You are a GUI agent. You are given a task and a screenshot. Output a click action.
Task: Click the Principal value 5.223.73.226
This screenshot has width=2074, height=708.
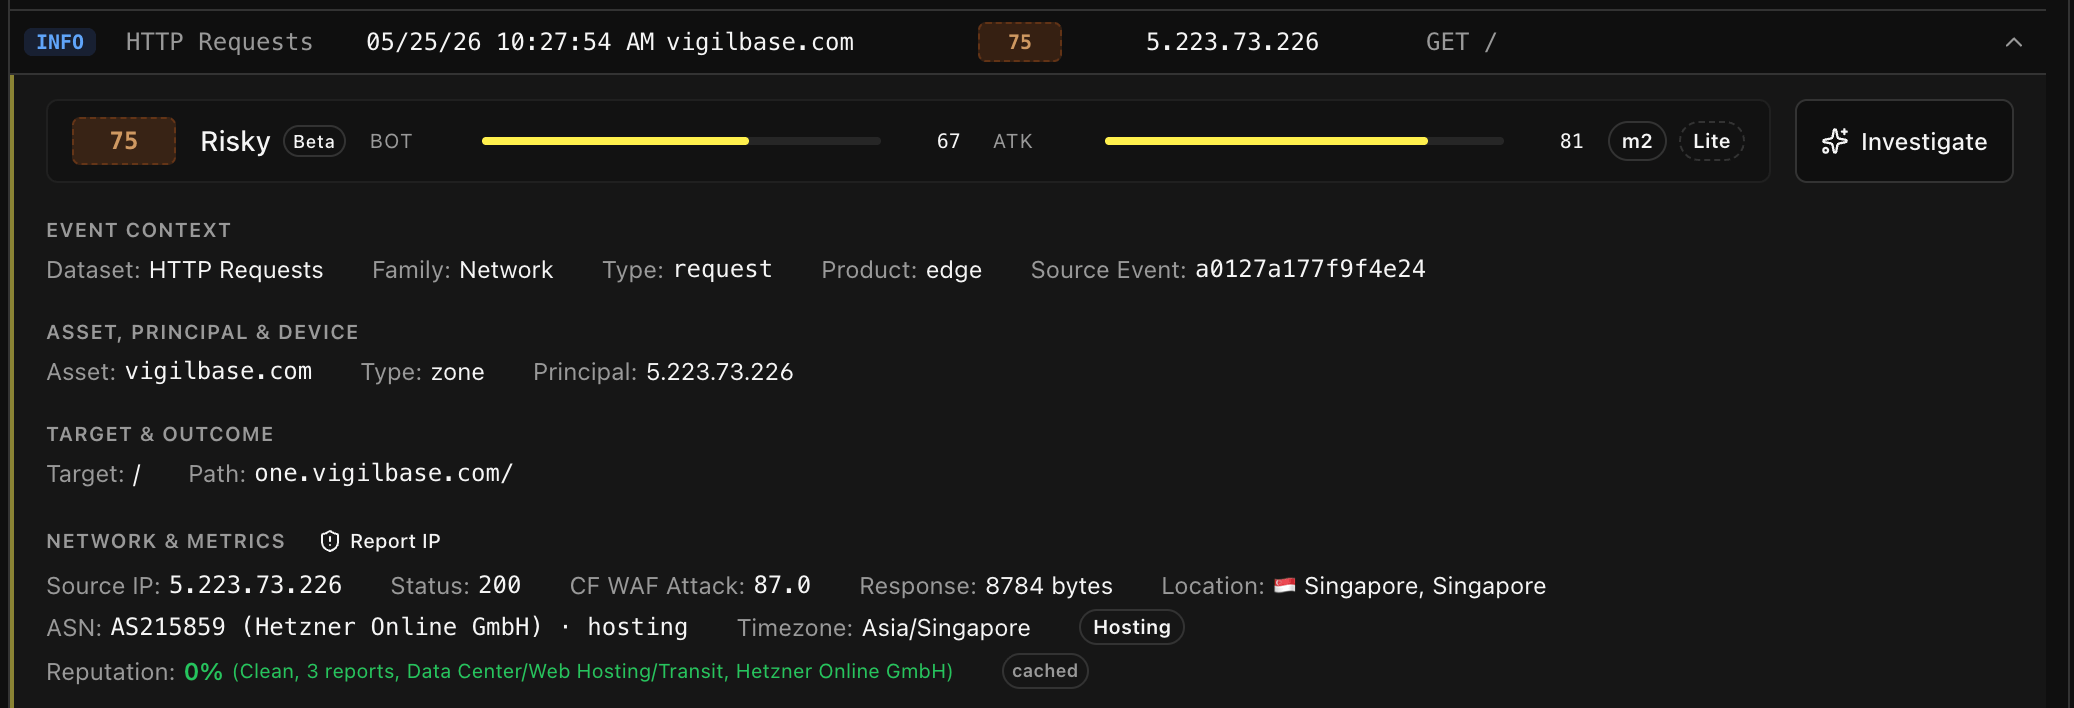click(720, 372)
